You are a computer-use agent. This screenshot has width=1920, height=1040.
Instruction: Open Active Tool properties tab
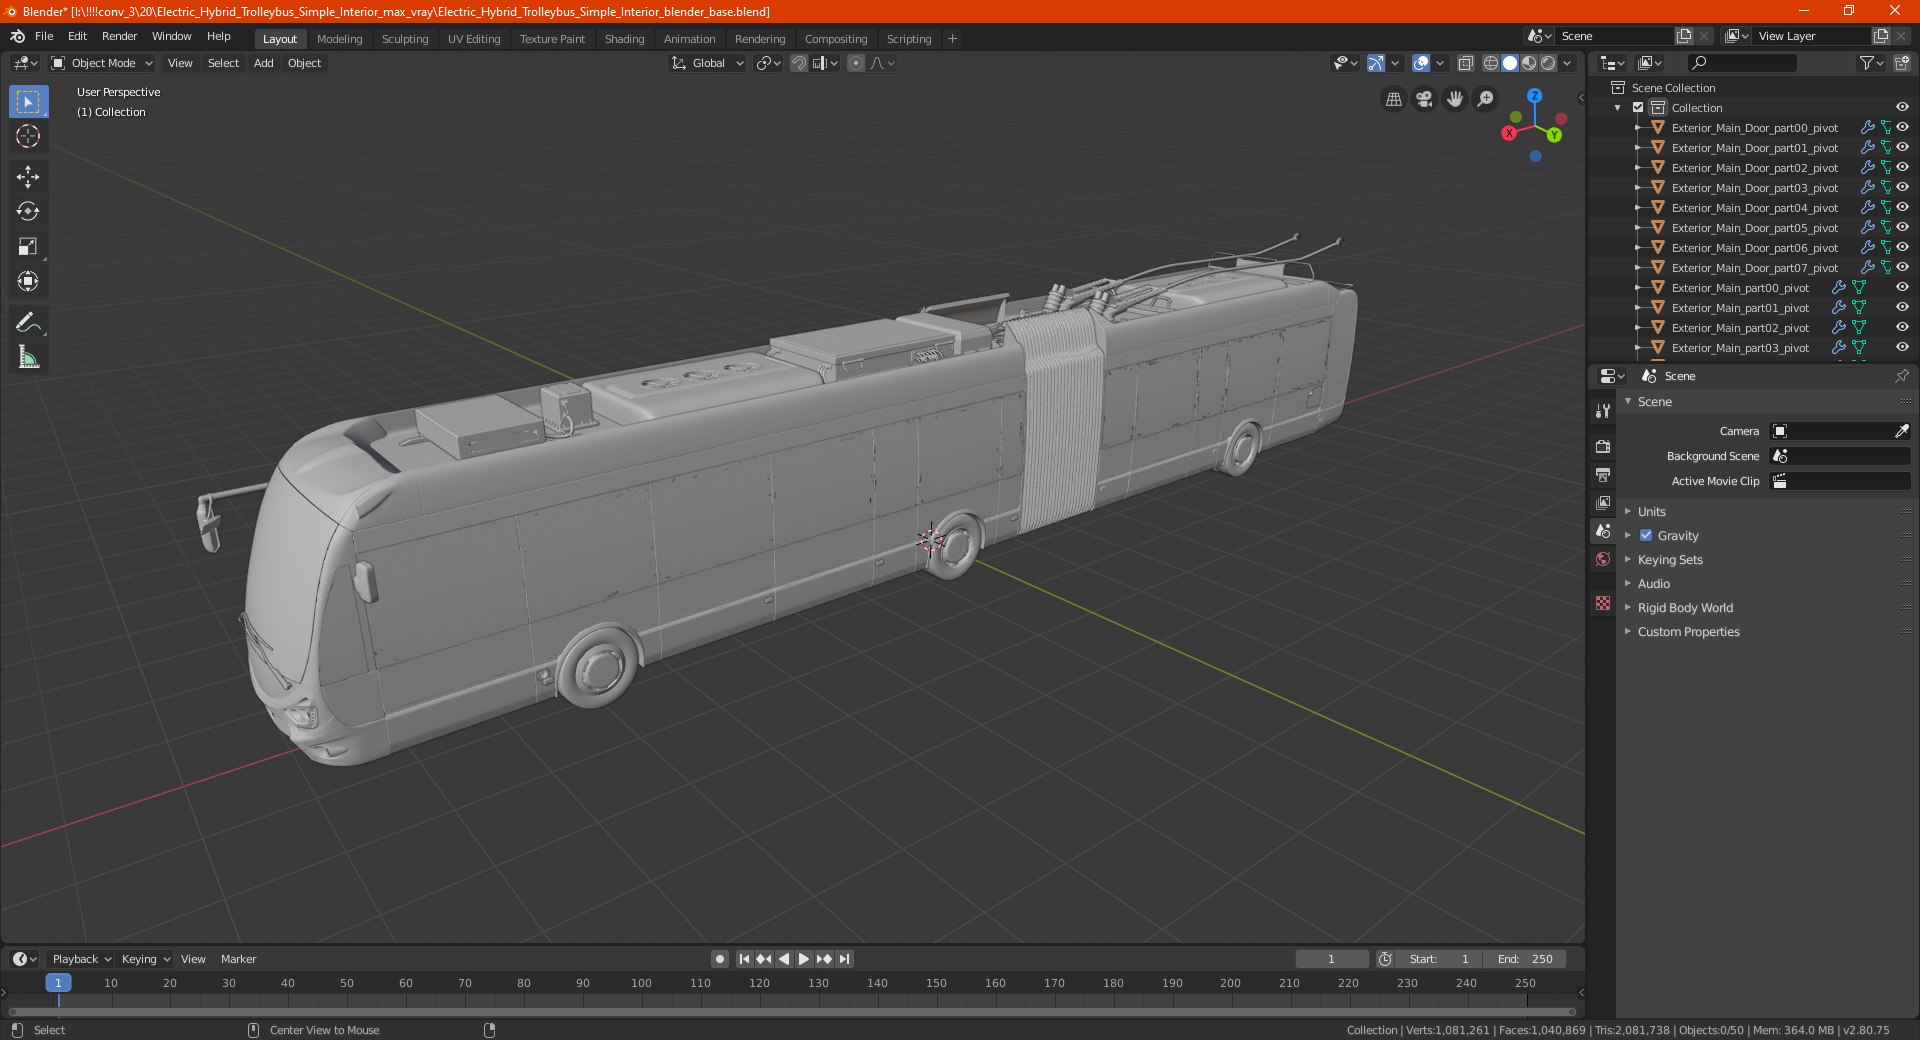[1603, 410]
